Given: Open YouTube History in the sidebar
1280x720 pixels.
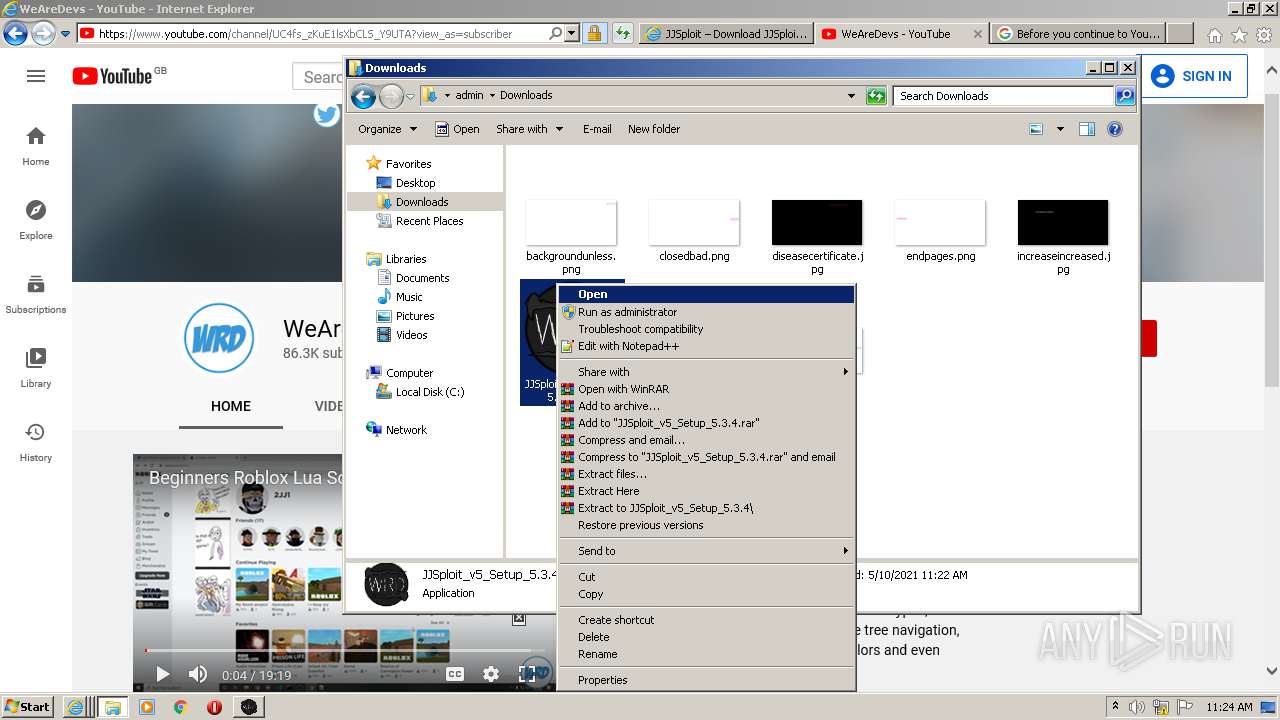Looking at the screenshot, I should tap(36, 442).
